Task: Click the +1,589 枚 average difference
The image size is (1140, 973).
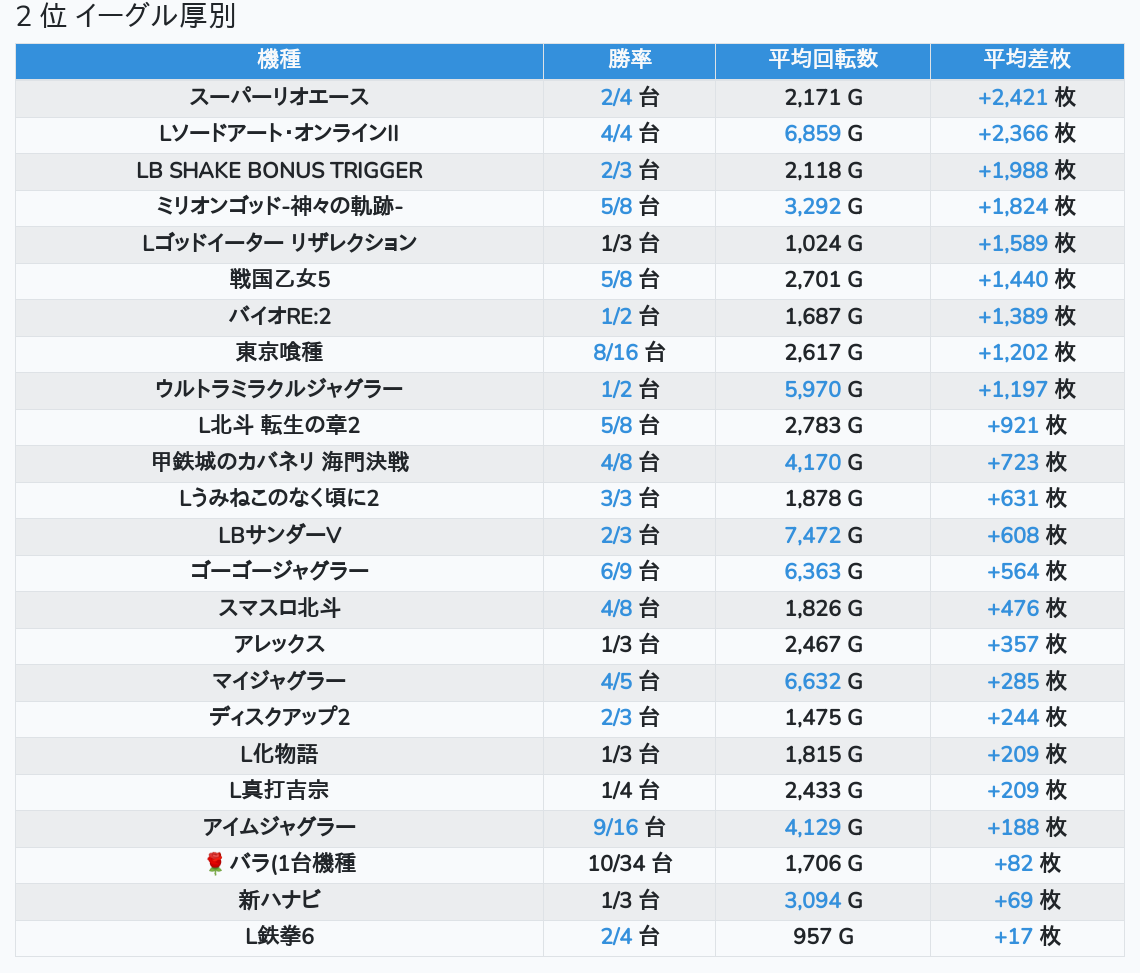Action: pos(1027,243)
